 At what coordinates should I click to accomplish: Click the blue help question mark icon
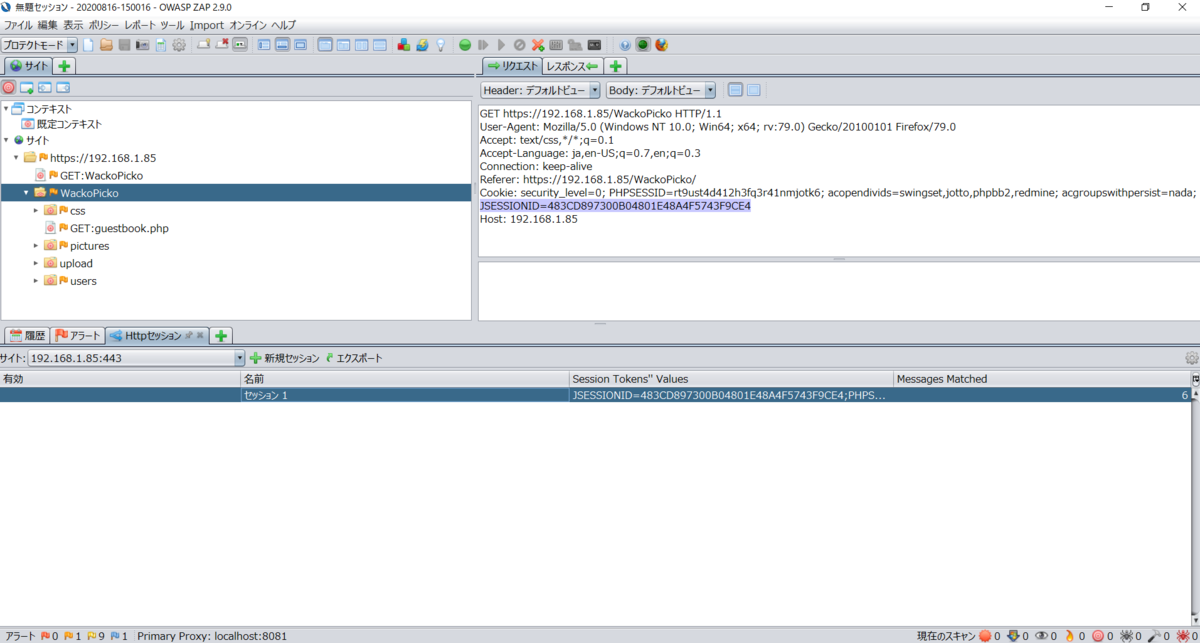click(x=625, y=45)
